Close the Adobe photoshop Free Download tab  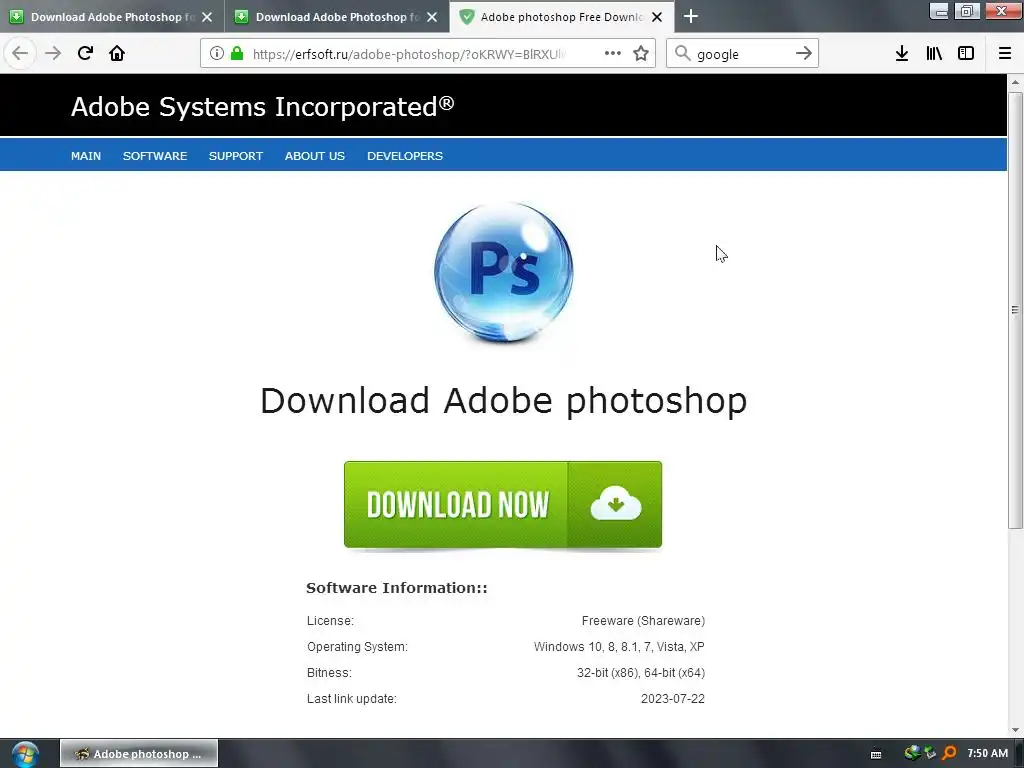tap(658, 17)
